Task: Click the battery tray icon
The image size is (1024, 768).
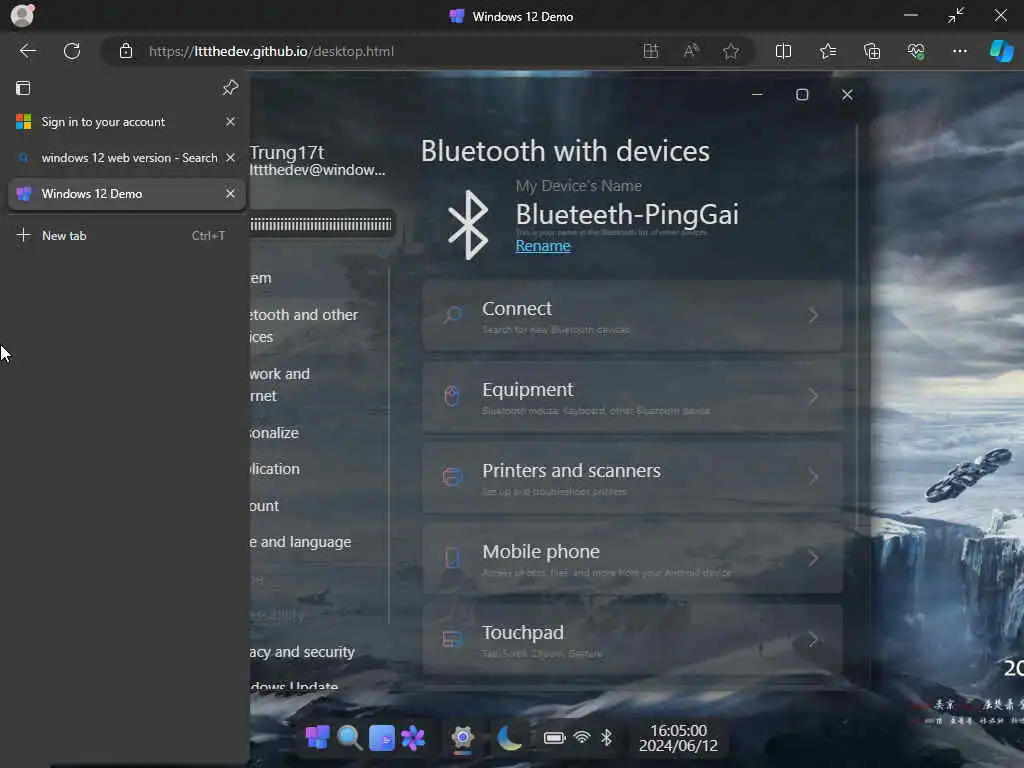Action: 554,738
